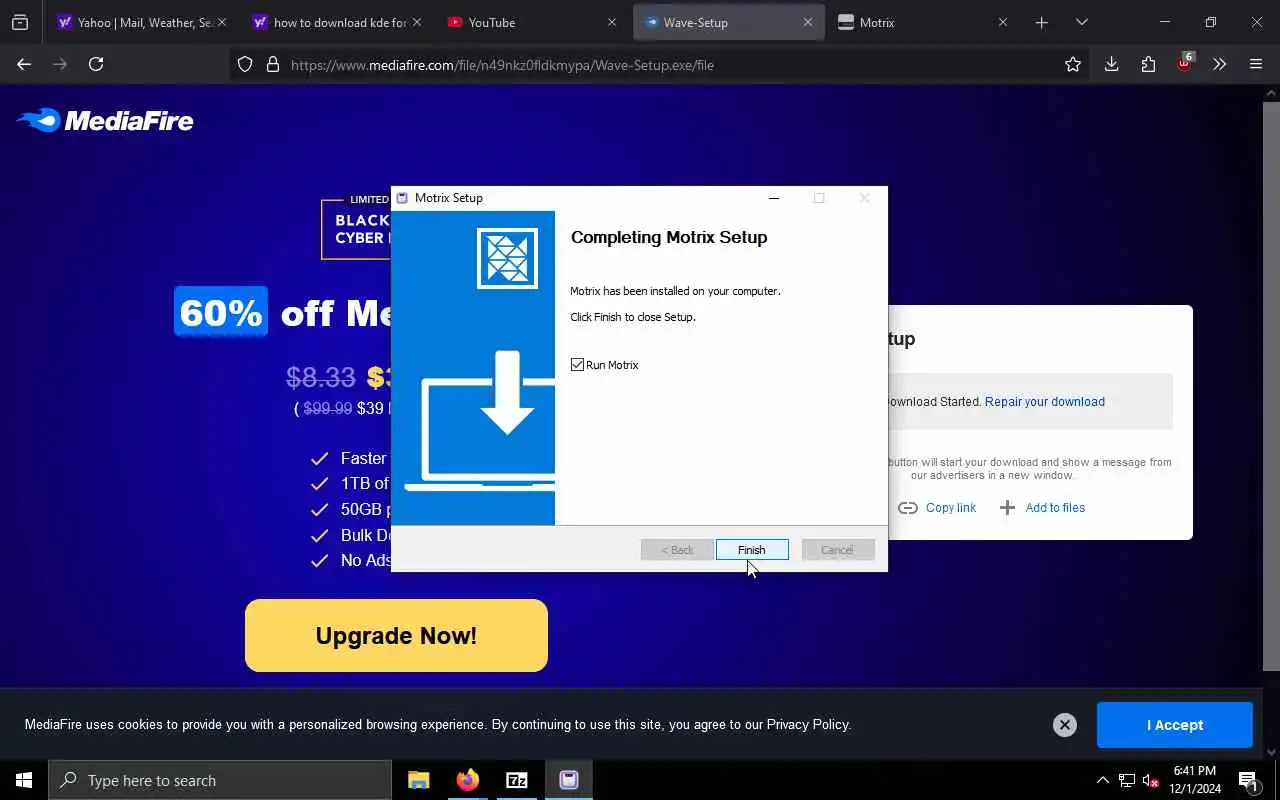
Task: Click the Upgrade Now! button
Action: click(x=396, y=636)
